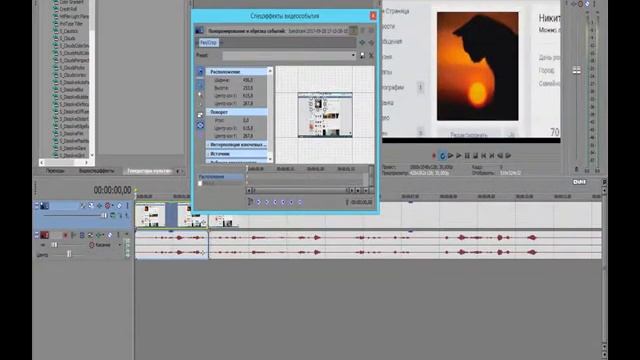Screen dimensions: 640x360
Task: Open Track FX on the video track
Action: click(x=99, y=205)
